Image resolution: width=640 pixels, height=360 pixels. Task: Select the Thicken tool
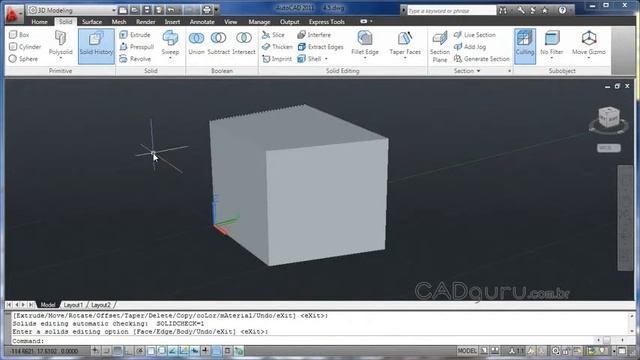coord(277,47)
